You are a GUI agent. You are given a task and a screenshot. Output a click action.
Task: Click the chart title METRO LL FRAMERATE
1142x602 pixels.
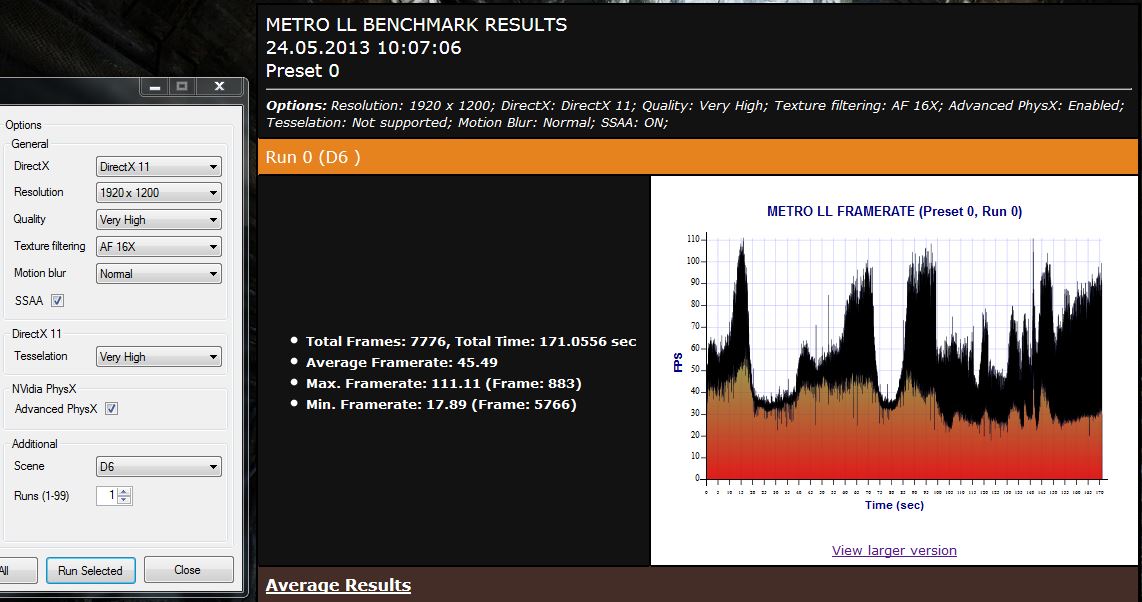(x=894, y=212)
